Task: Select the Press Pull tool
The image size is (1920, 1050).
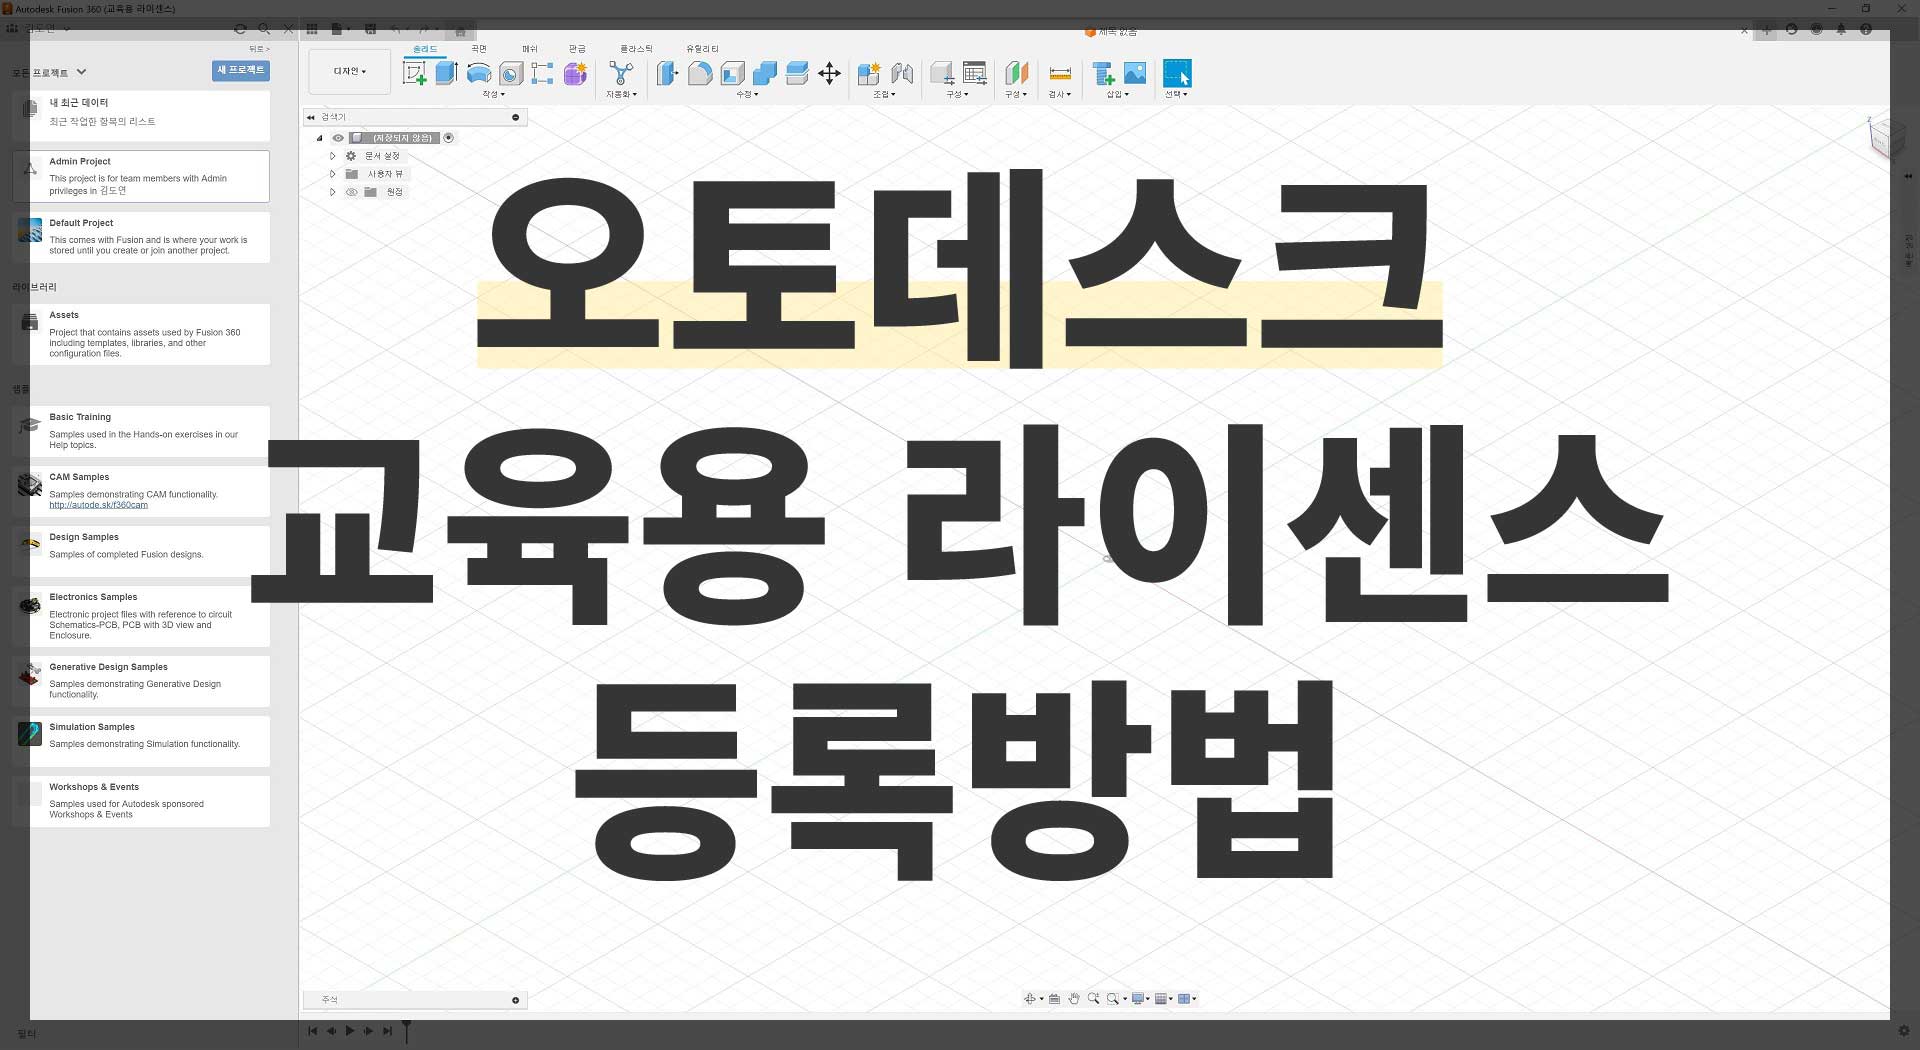Action: click(x=667, y=73)
